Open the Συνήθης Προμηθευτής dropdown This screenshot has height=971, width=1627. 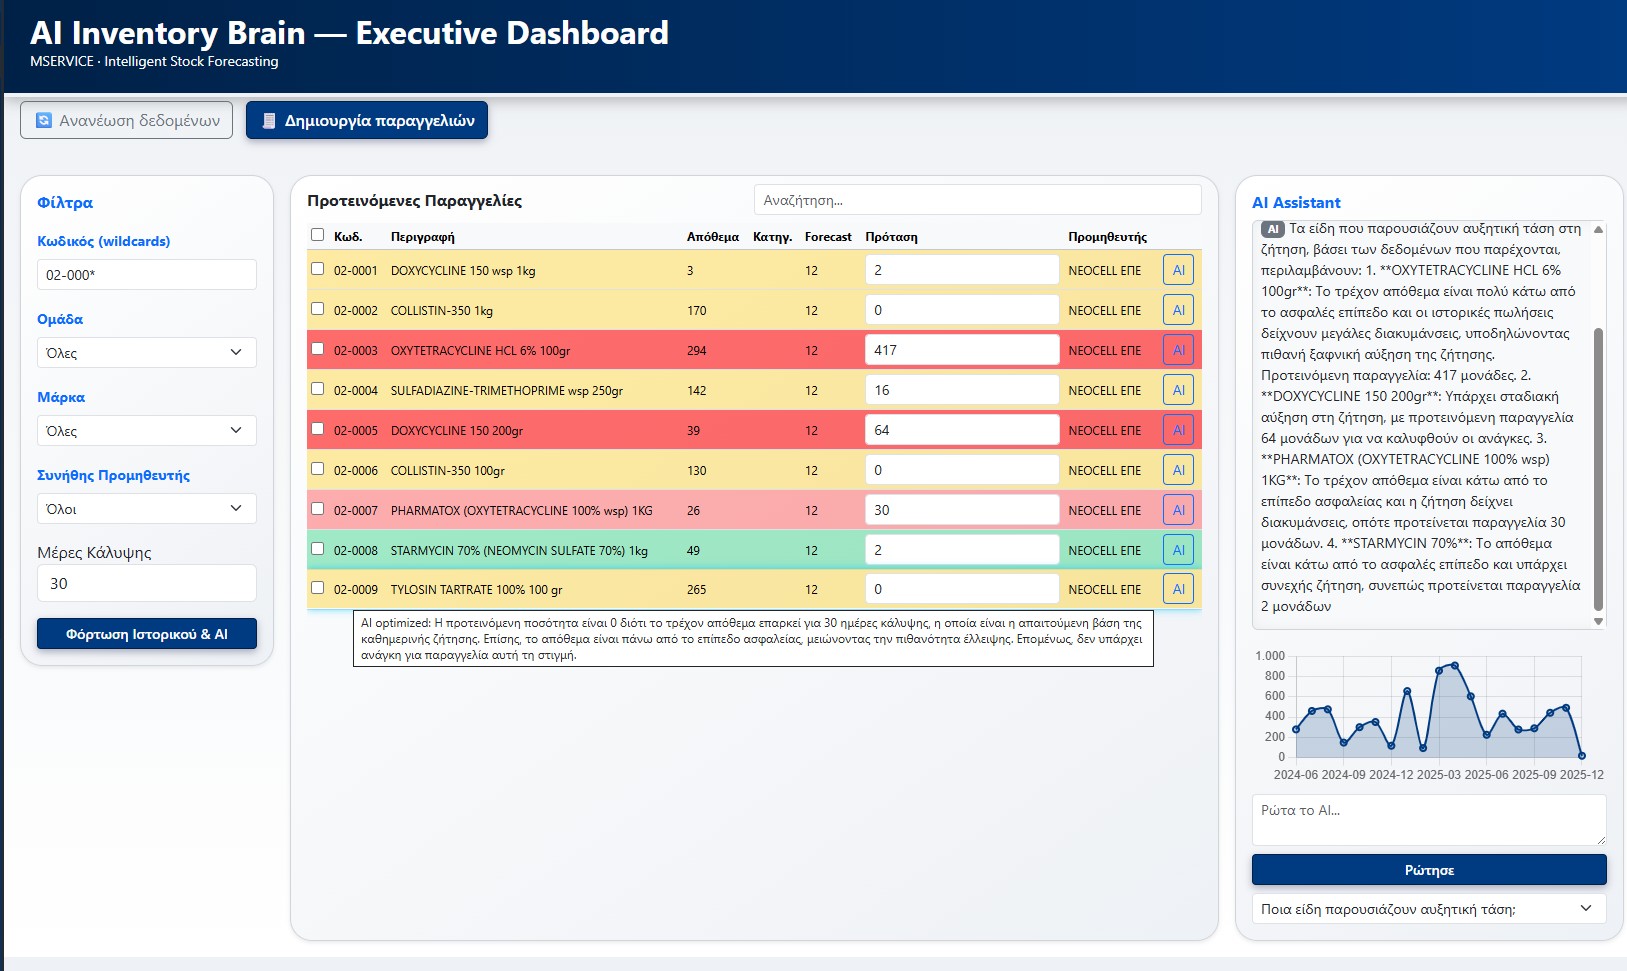(146, 509)
